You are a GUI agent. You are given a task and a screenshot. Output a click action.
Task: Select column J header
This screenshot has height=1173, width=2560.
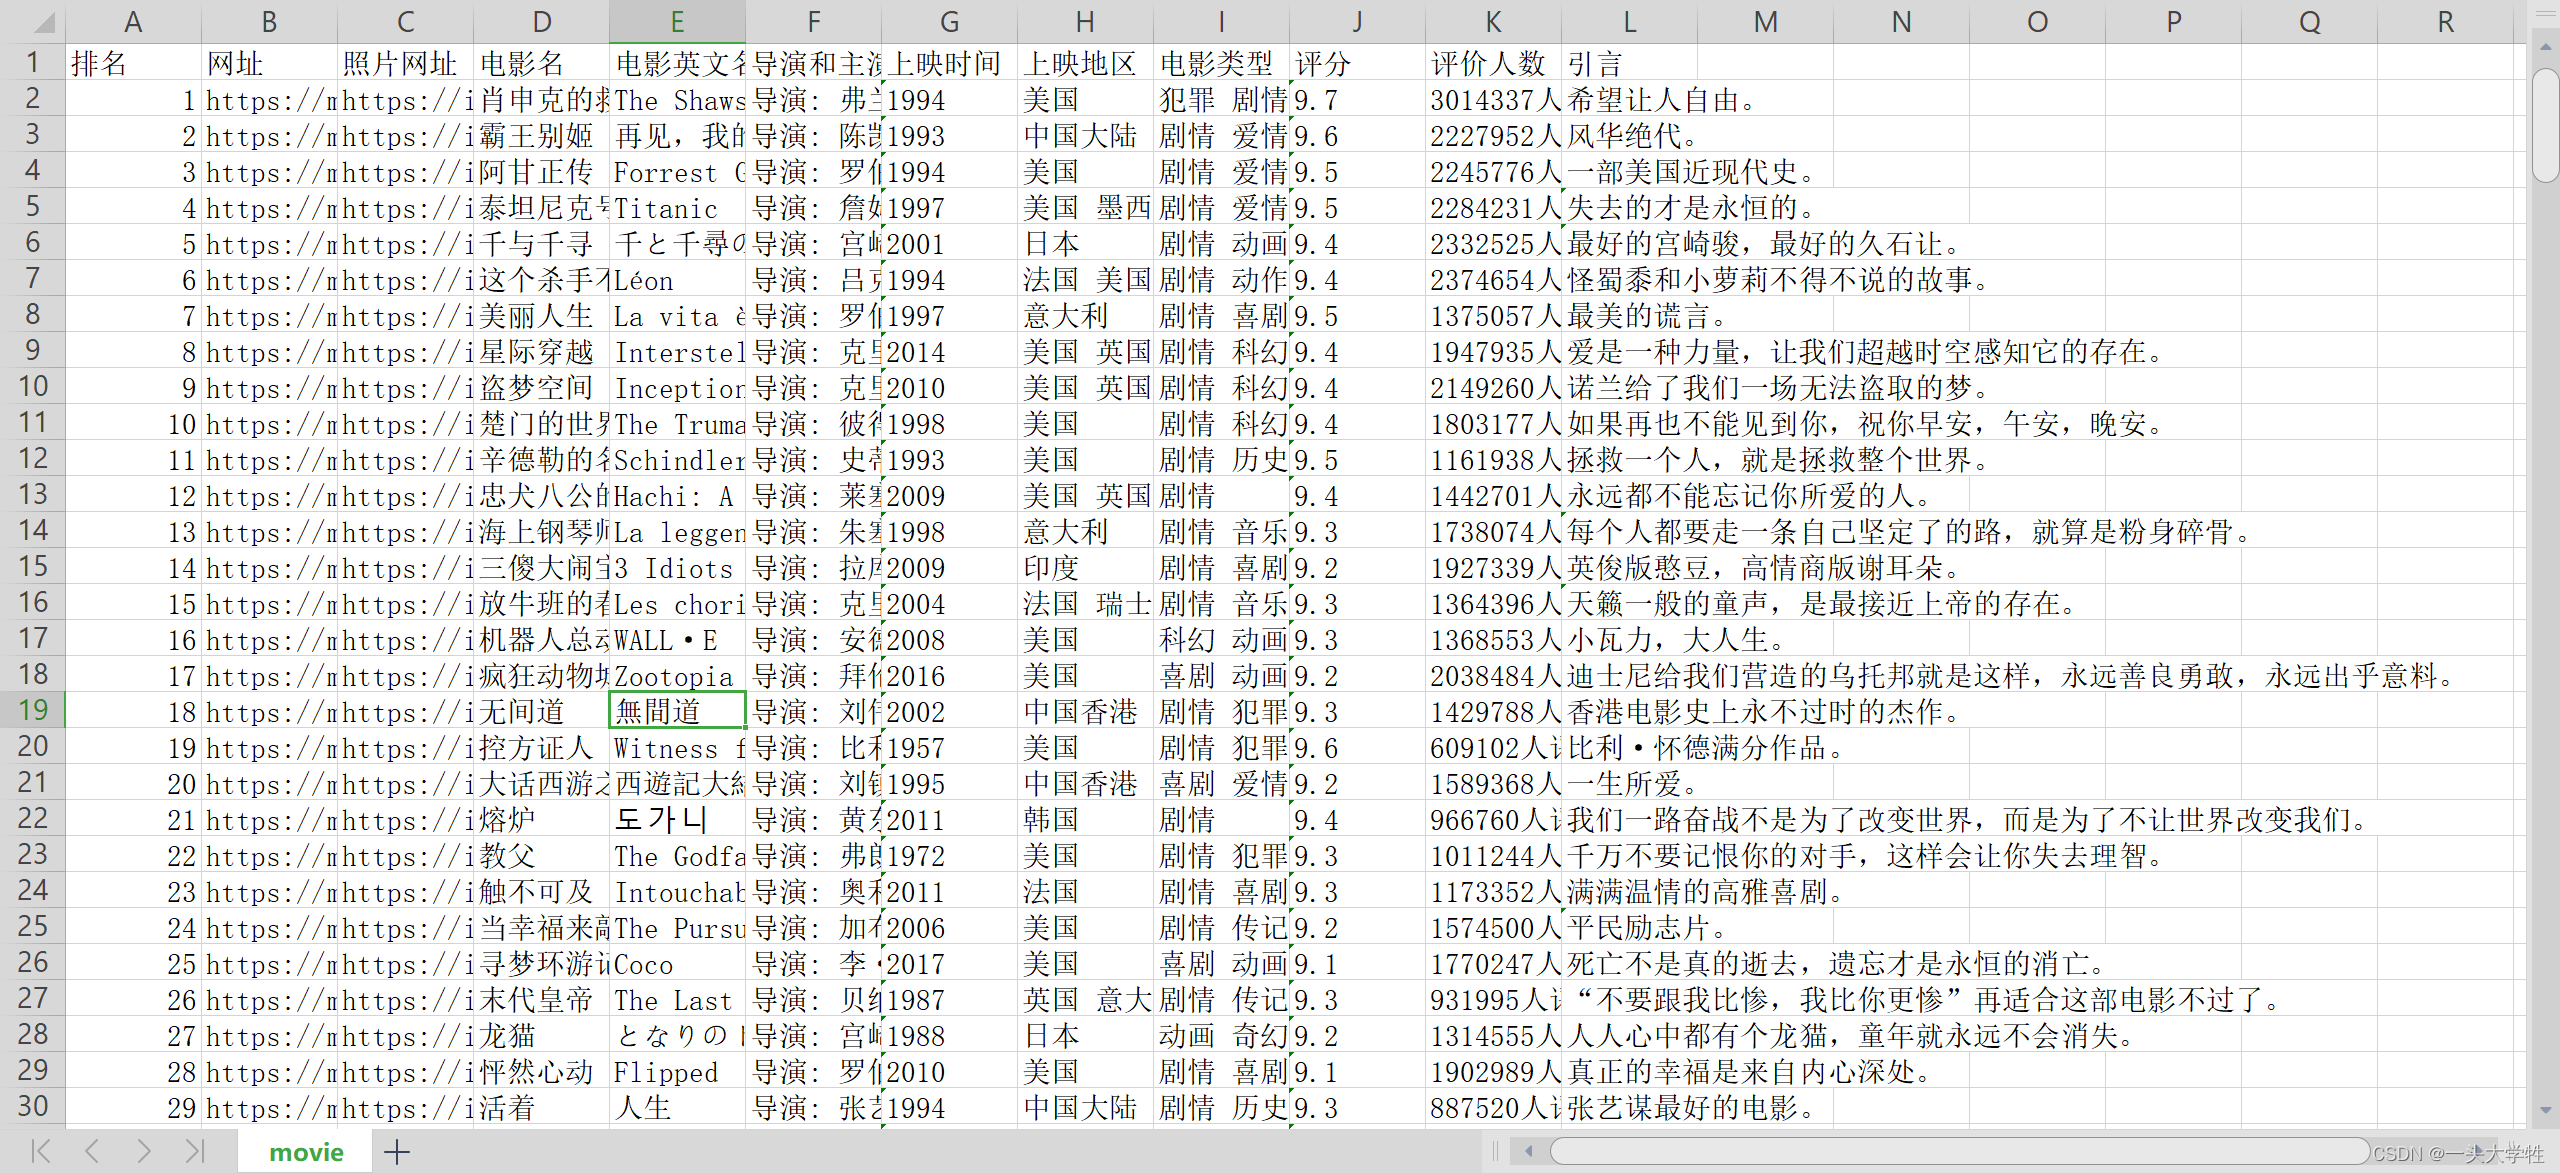1357,22
